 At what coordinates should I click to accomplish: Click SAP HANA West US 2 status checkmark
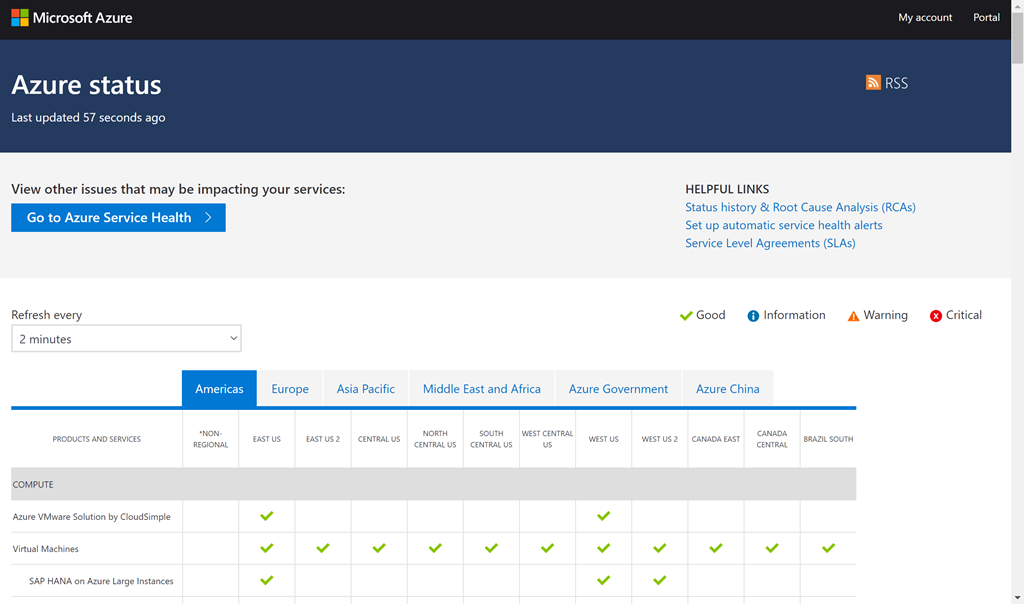(659, 581)
